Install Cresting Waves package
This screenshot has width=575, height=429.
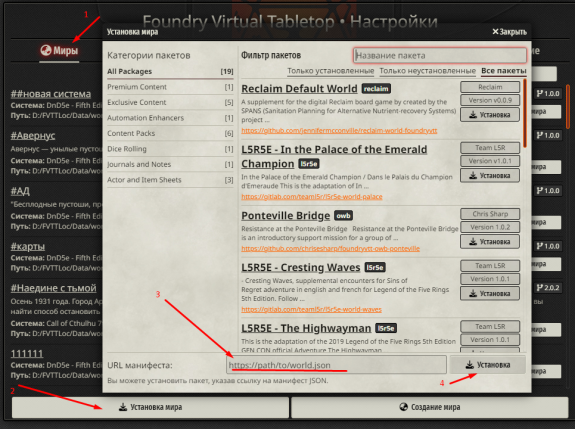click(490, 293)
